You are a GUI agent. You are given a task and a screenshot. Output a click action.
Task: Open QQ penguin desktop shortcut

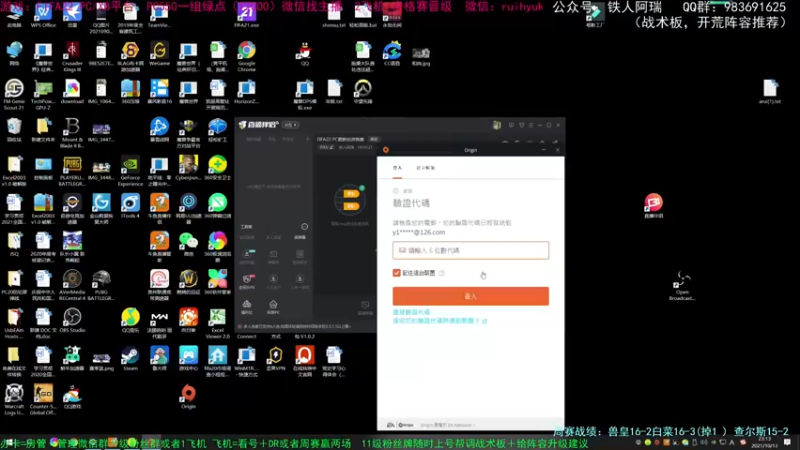(305, 54)
